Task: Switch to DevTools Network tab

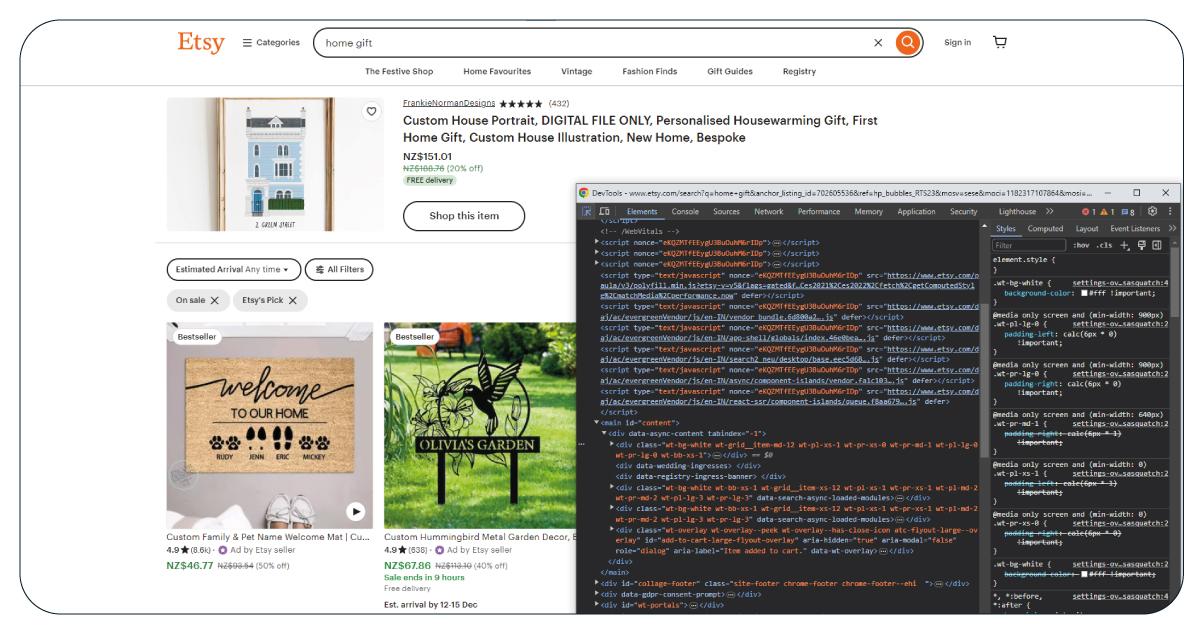Action: coord(769,212)
